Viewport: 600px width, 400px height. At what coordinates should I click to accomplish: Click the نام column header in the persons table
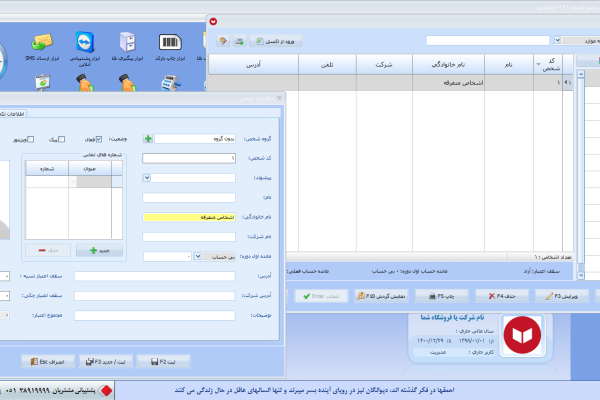(x=509, y=64)
